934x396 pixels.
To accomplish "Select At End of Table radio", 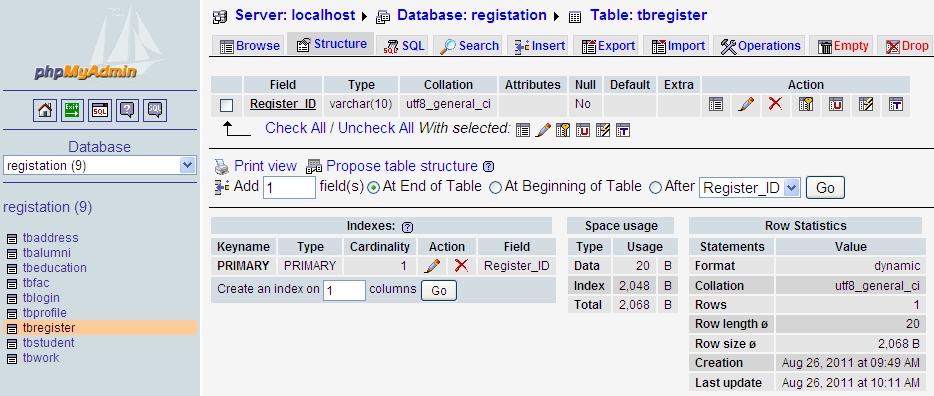I will click(373, 188).
